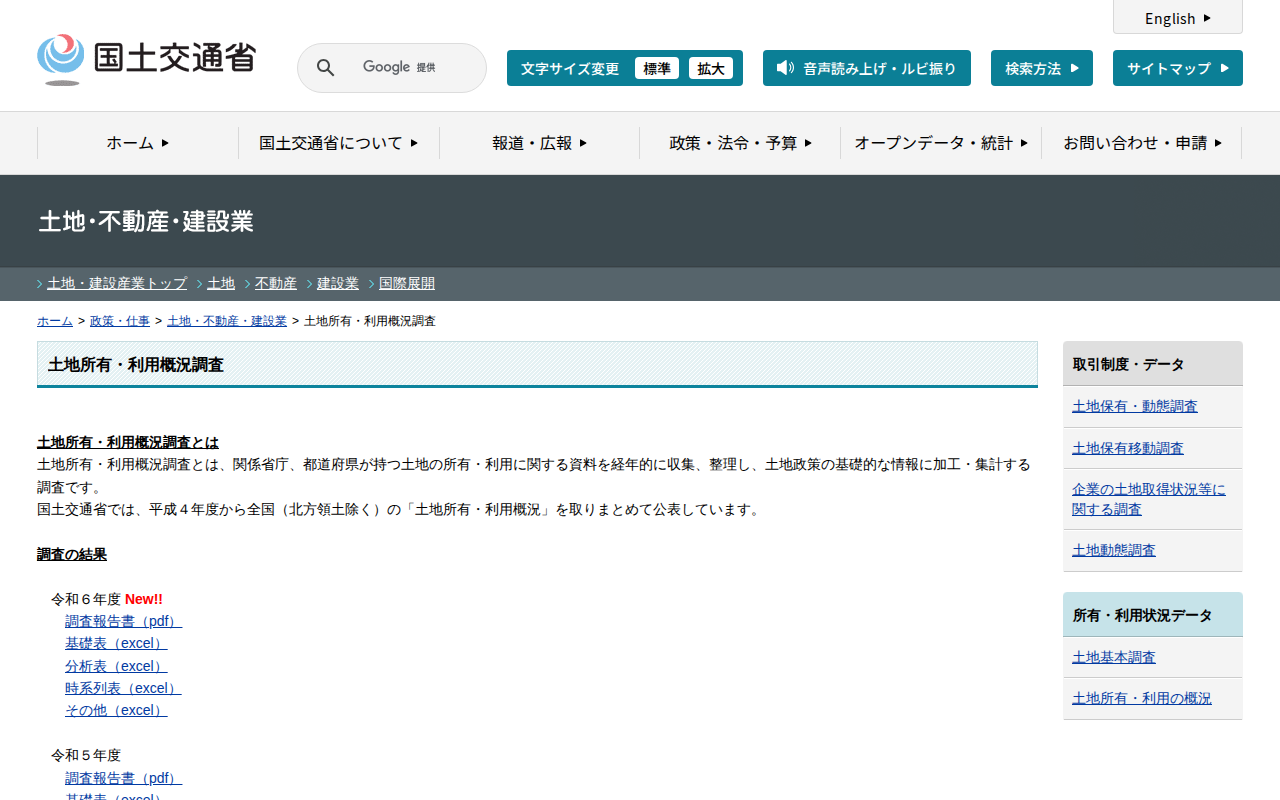
Task: Expand the 政策・法令・予算 menu
Action: [740, 143]
